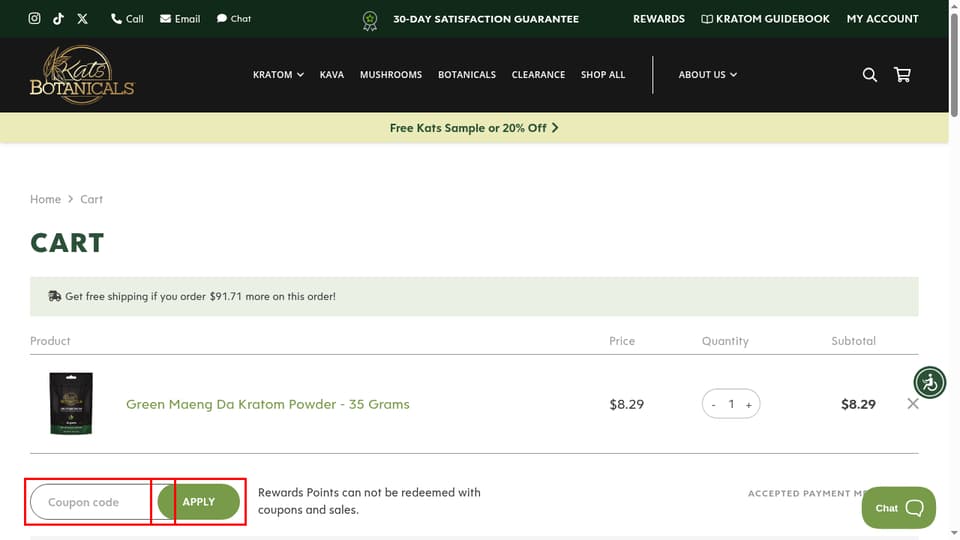Image resolution: width=960 pixels, height=540 pixels.
Task: Open the Botanicals category
Action: click(467, 75)
